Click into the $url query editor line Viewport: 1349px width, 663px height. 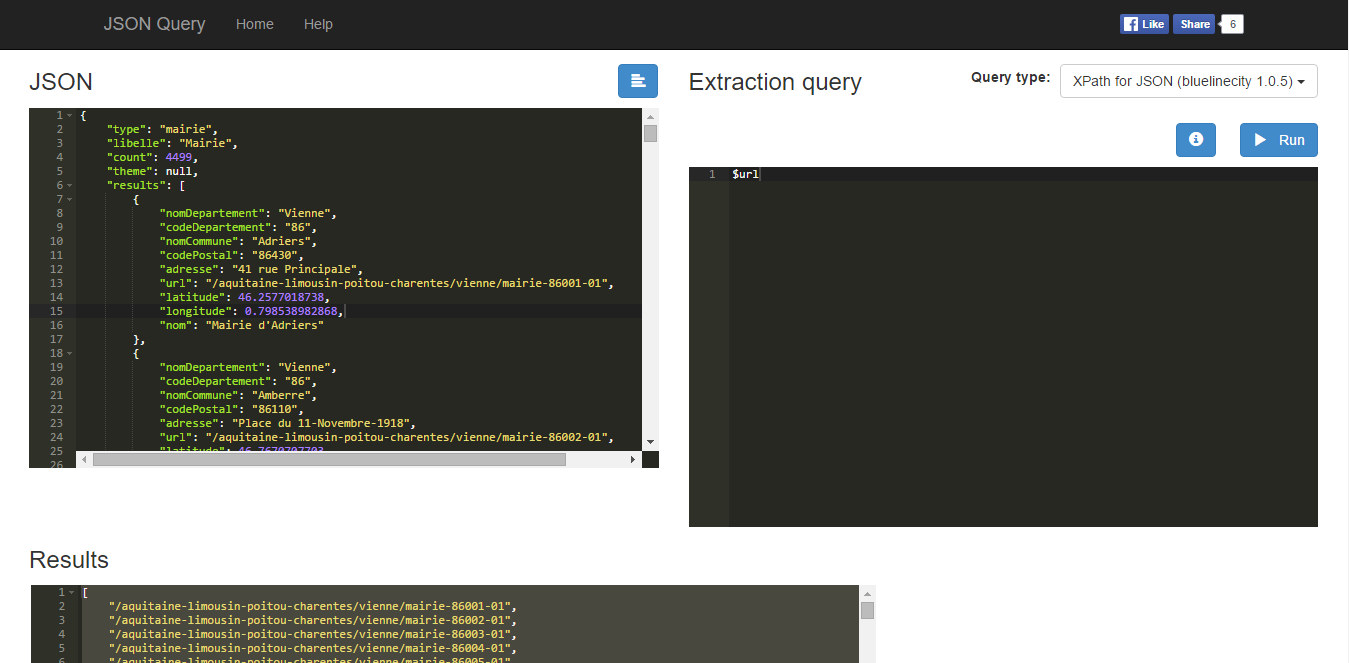(x=746, y=174)
